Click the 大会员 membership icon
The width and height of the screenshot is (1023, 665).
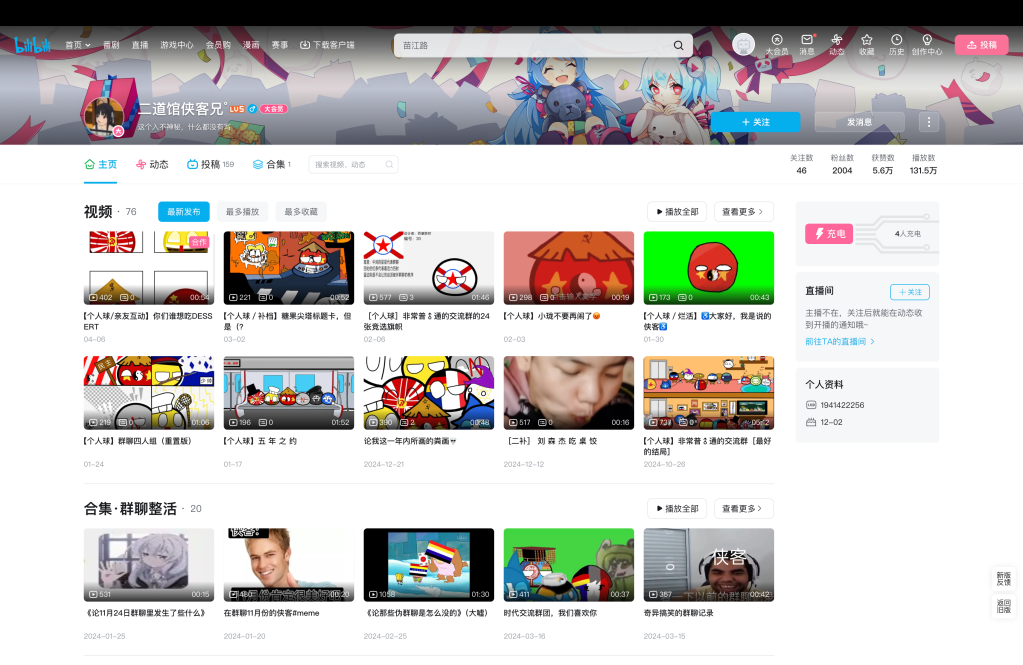tap(777, 40)
